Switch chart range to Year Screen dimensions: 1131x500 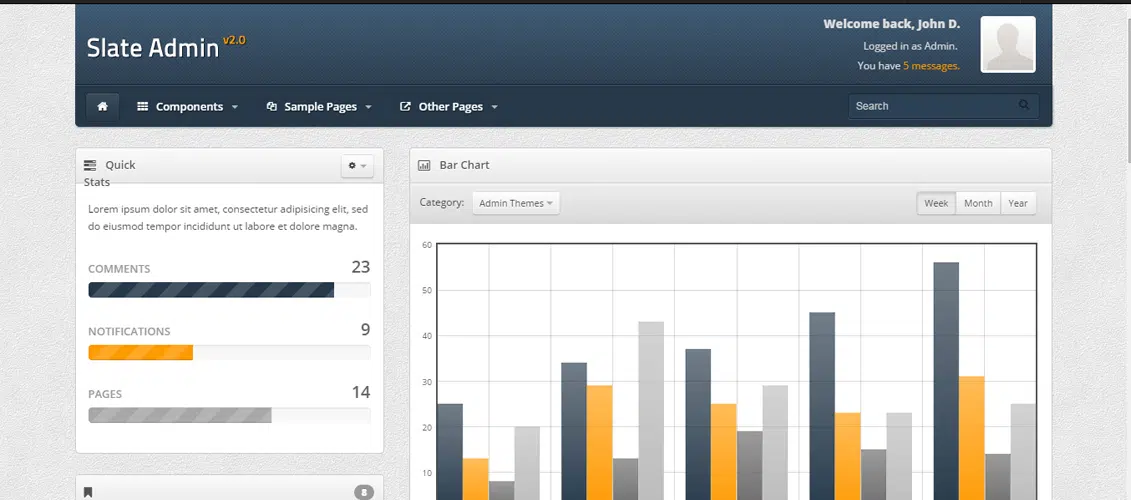click(x=1018, y=203)
